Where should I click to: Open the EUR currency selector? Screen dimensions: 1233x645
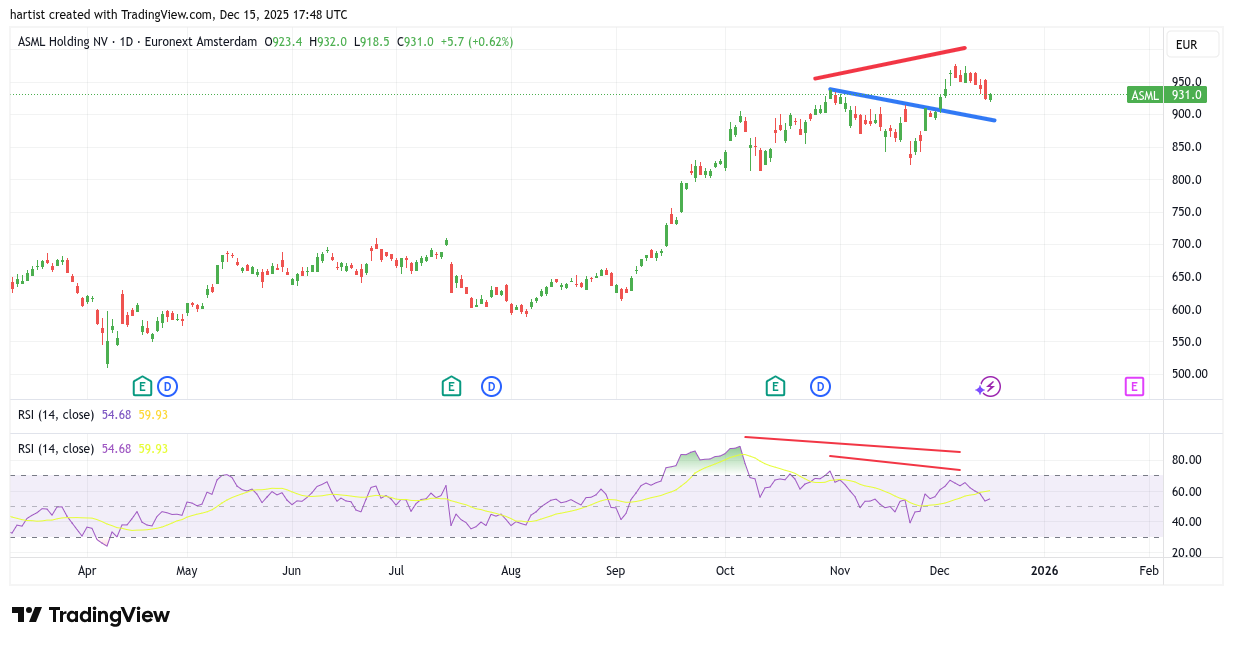coord(1192,44)
